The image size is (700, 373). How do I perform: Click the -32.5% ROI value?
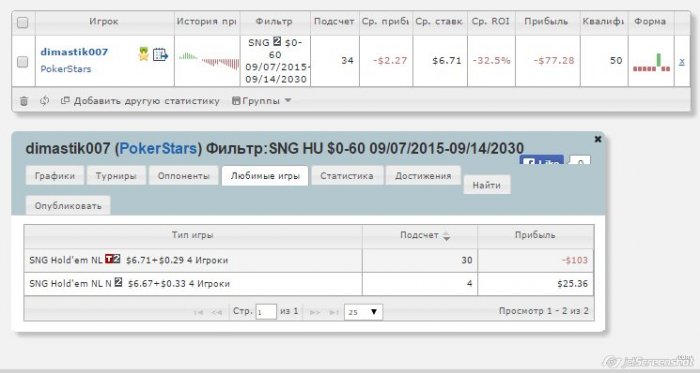(491, 61)
